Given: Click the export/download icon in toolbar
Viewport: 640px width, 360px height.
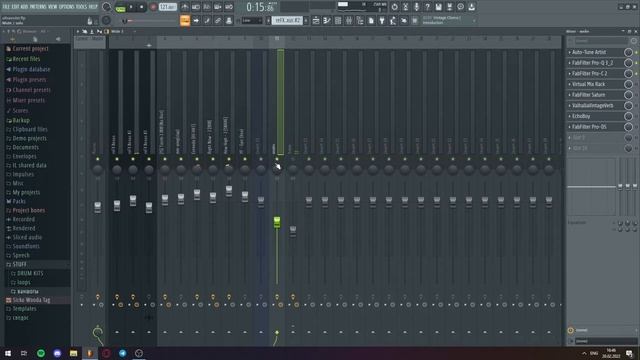Looking at the screenshot, I should pos(471,7).
